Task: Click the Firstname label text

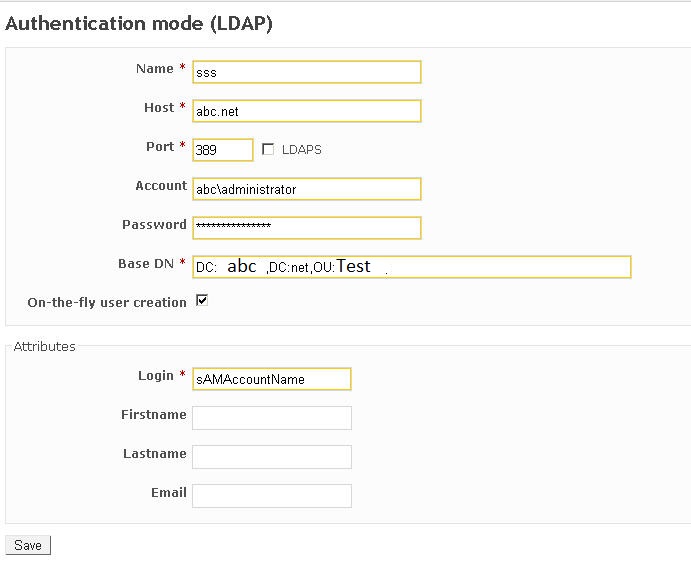Action: (153, 415)
